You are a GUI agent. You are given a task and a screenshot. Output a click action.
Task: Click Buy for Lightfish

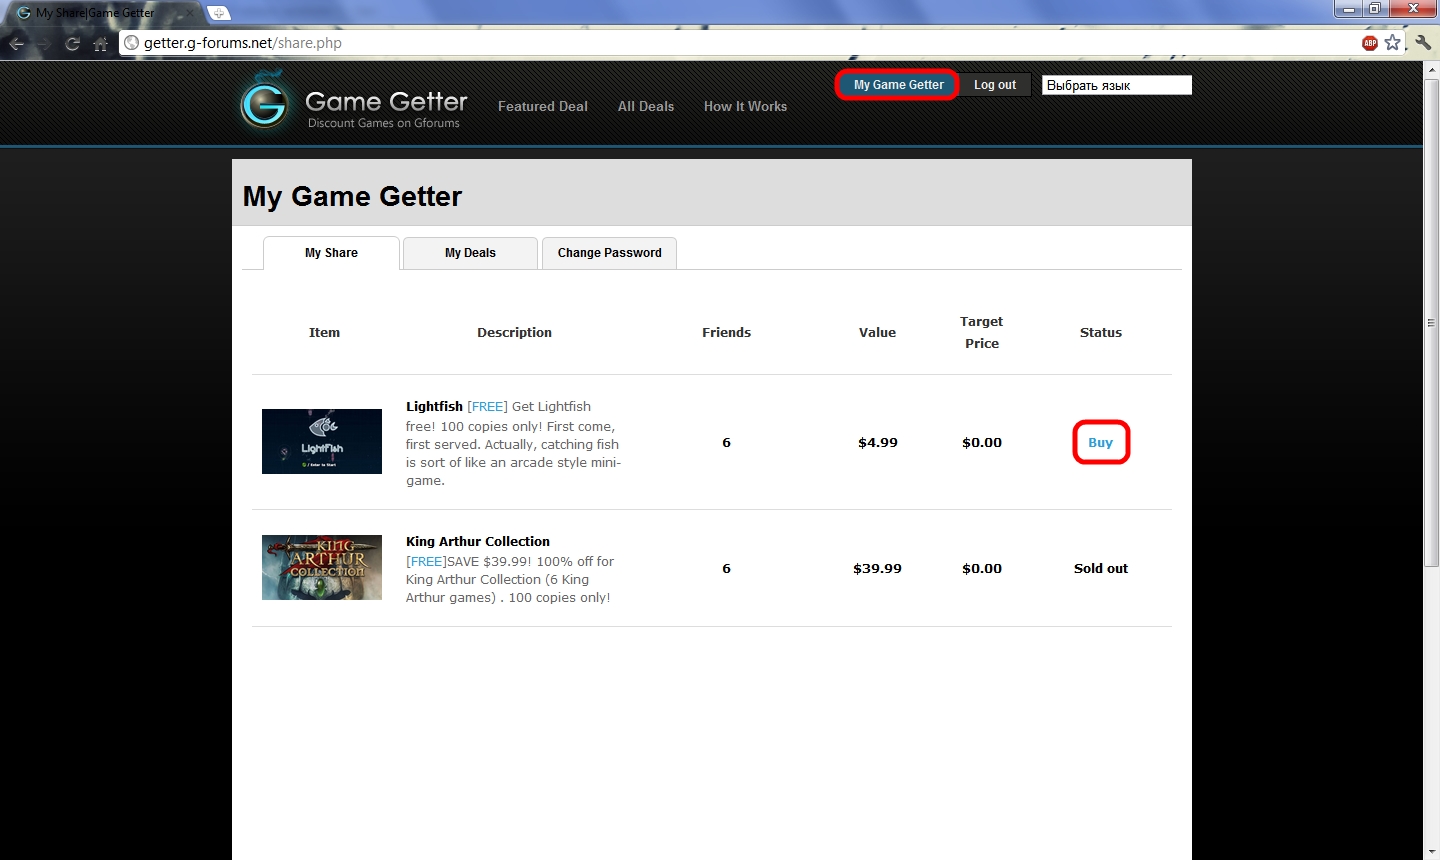pyautogui.click(x=1101, y=442)
